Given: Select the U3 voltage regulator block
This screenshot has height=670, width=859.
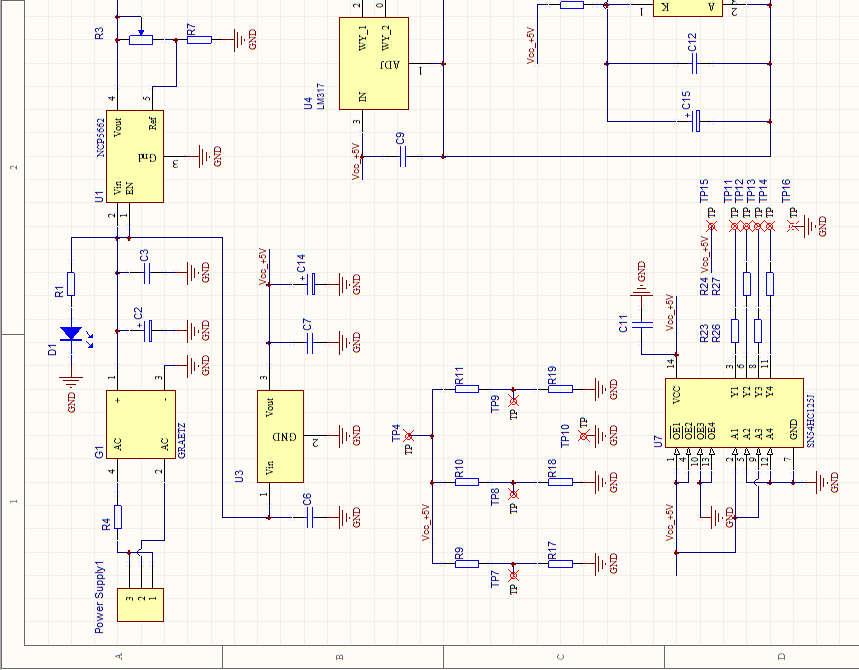Looking at the screenshot, I should [x=280, y=436].
